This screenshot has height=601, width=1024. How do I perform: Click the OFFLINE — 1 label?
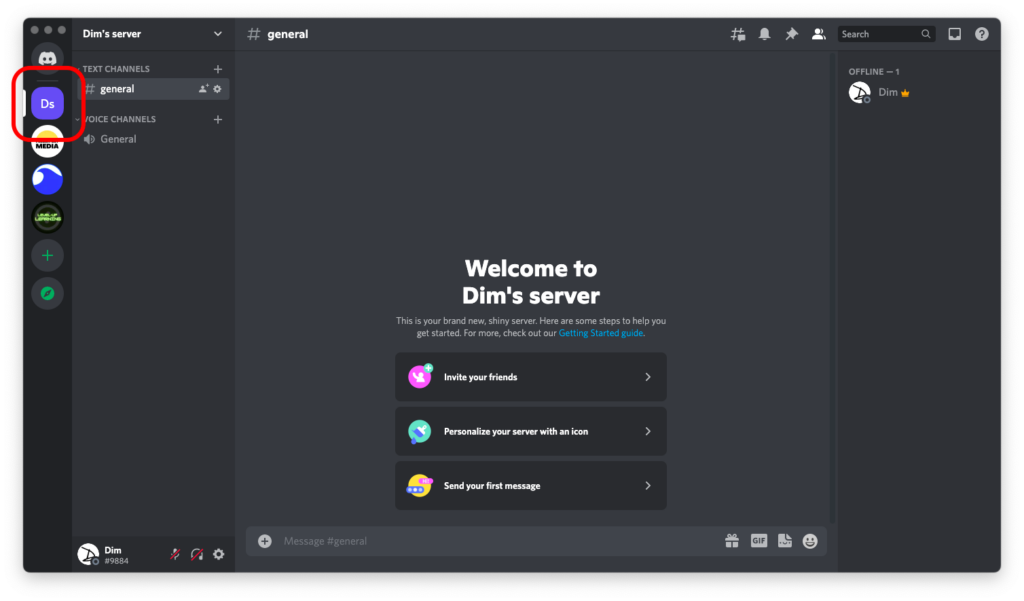pos(874,72)
